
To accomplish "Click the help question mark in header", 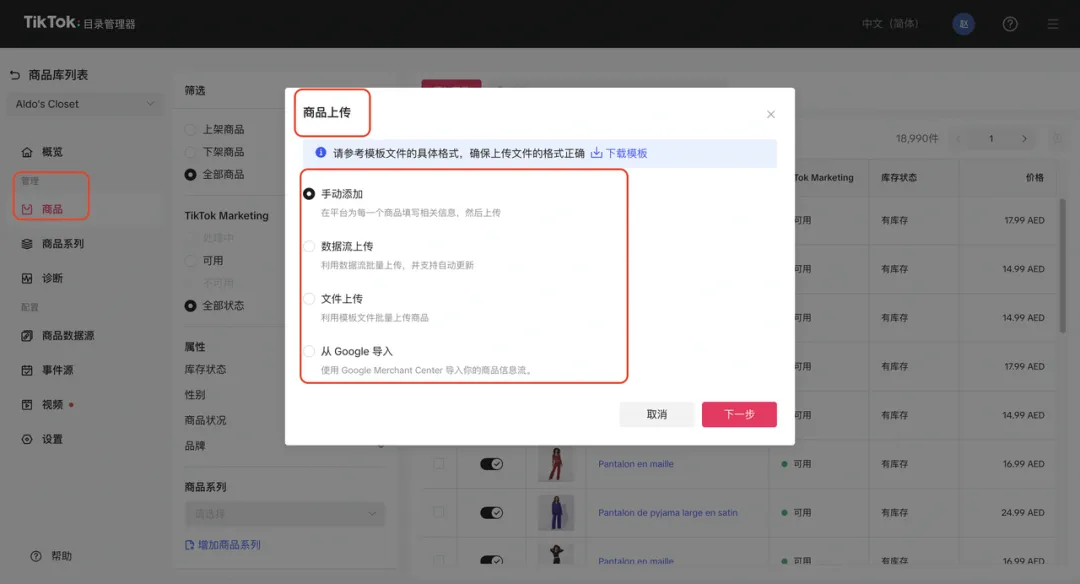I will click(x=1010, y=24).
